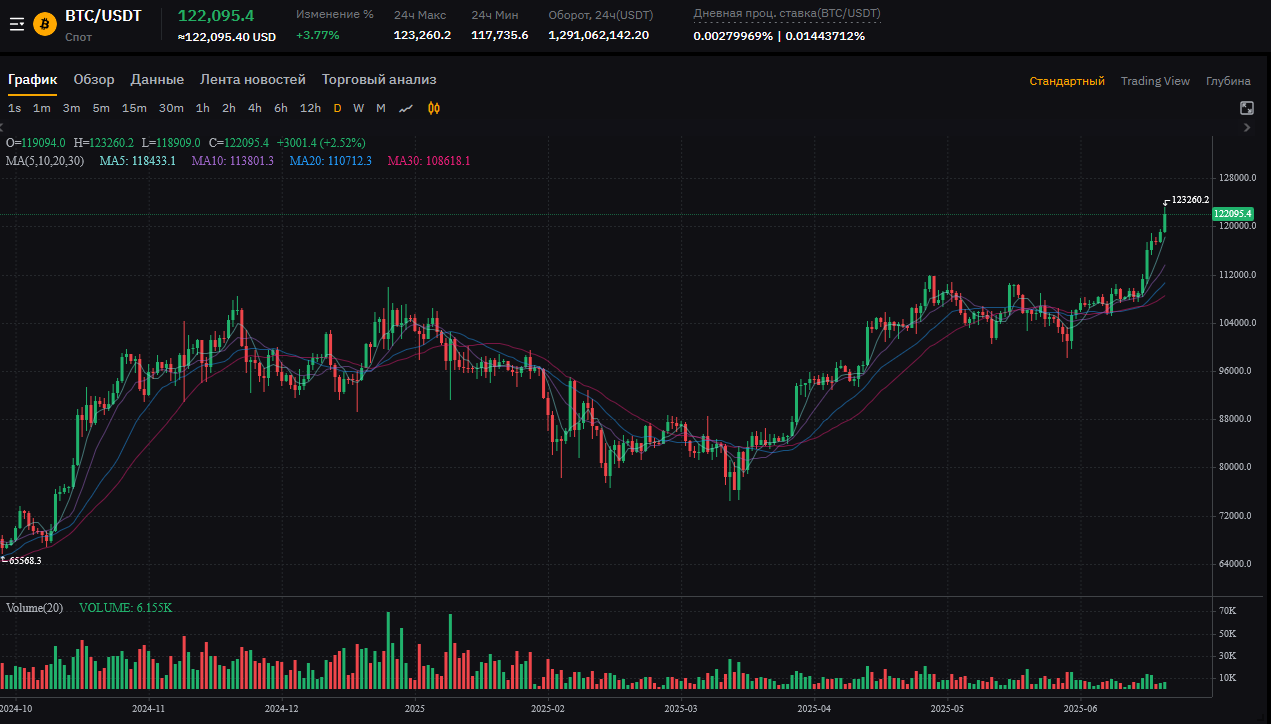This screenshot has height=724, width=1271.
Task: Set the interval to 15m
Action: (x=134, y=108)
